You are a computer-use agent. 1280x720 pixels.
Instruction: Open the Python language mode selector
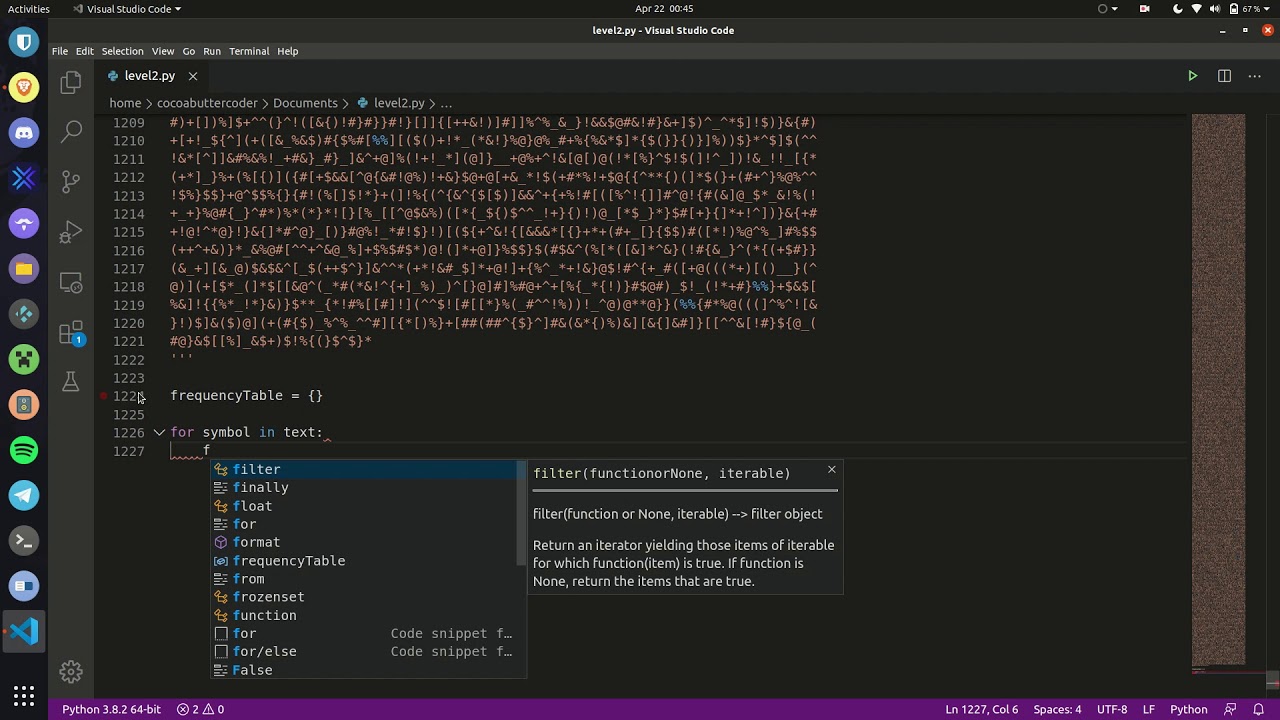click(1188, 709)
